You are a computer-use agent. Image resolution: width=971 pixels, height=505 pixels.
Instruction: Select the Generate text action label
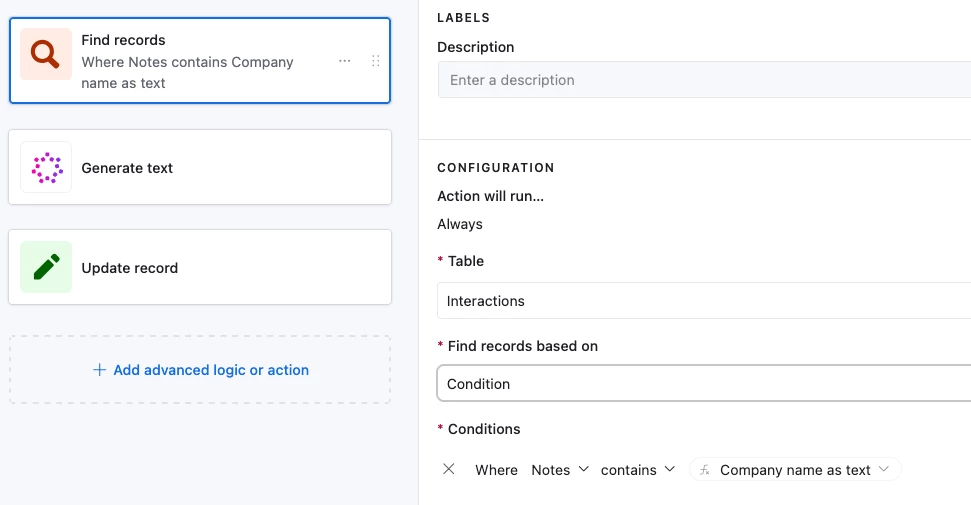(x=127, y=168)
